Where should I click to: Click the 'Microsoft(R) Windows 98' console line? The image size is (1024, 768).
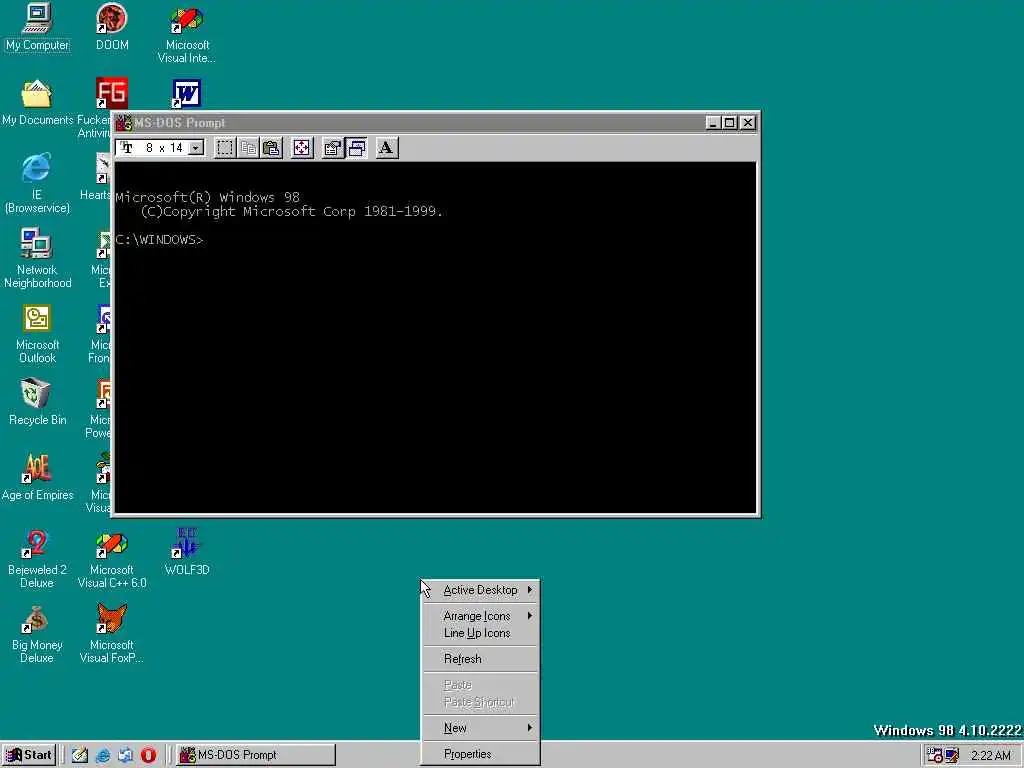coord(208,197)
